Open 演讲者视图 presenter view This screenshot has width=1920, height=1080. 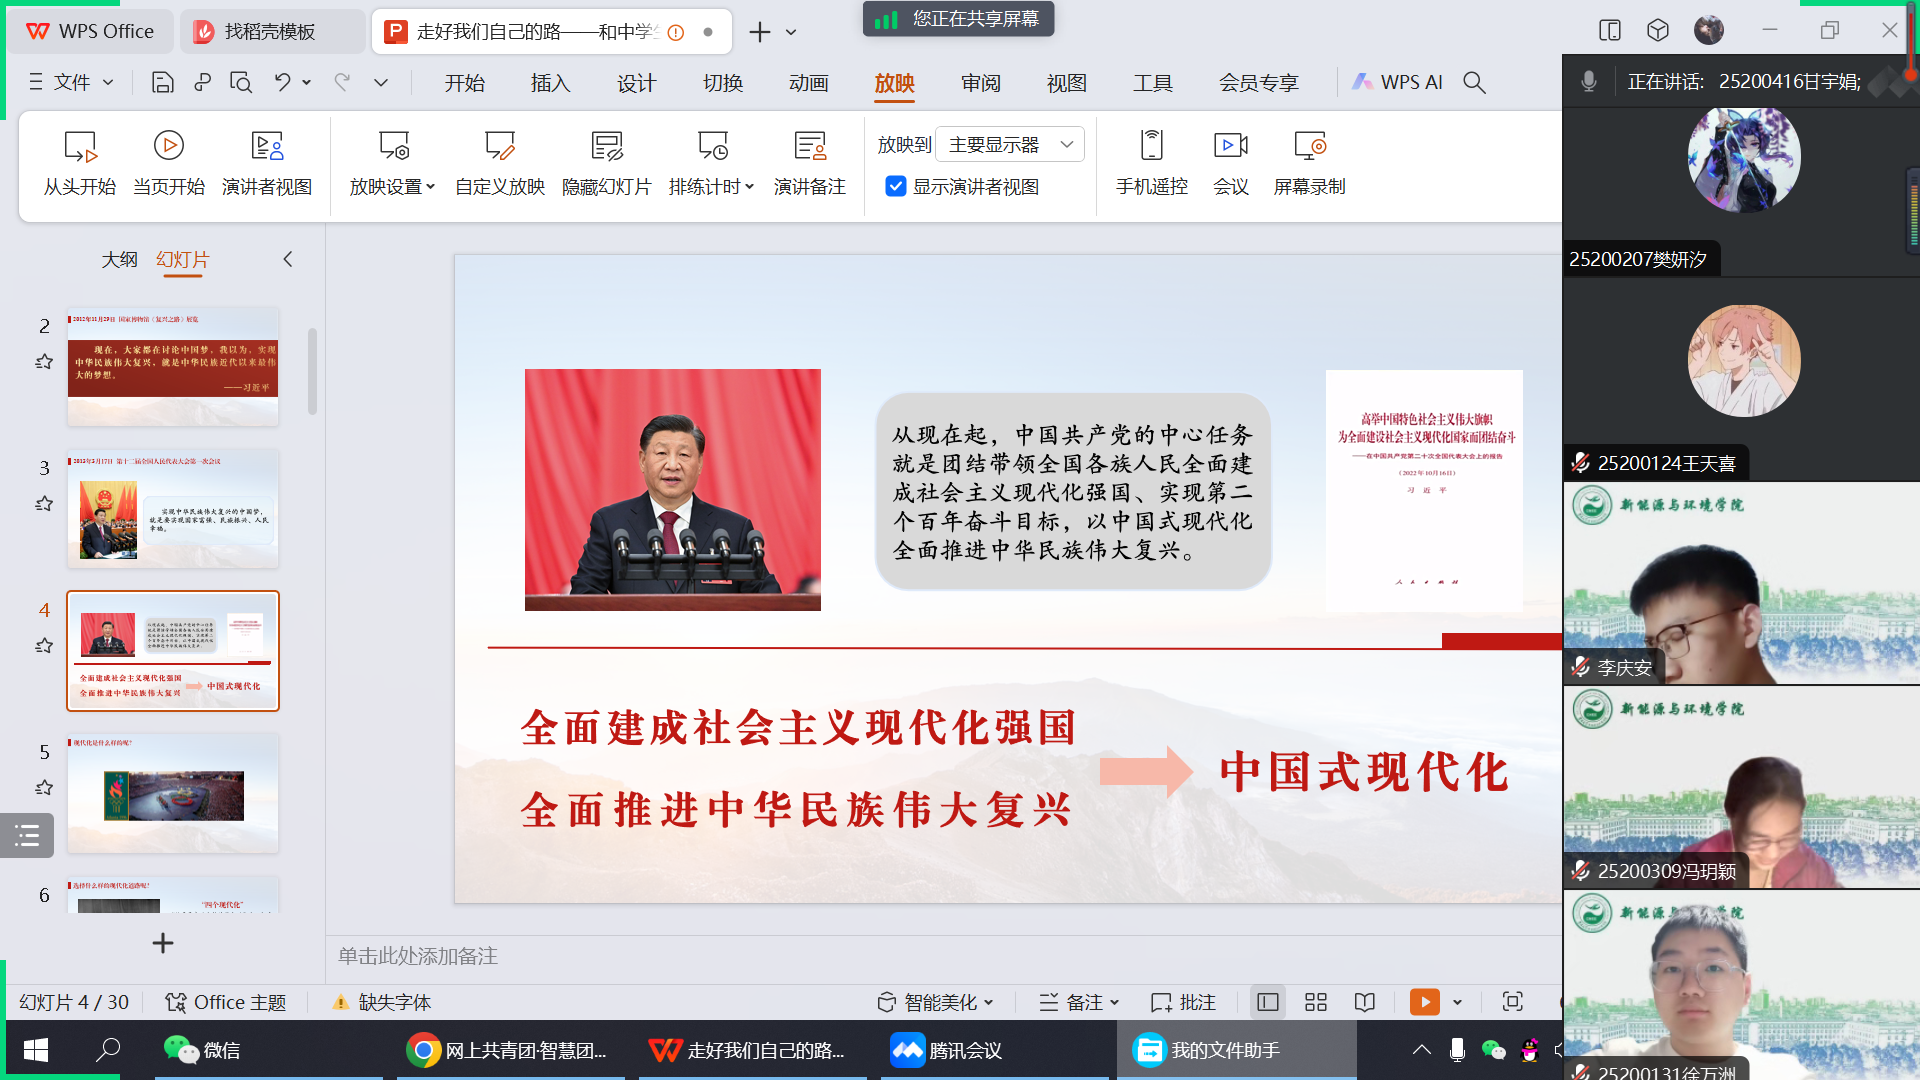click(x=266, y=148)
